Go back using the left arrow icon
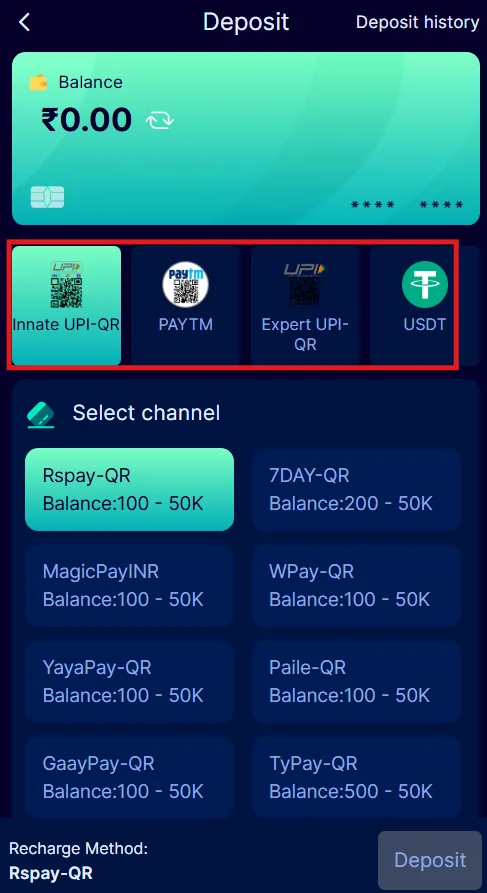Screen dimensions: 487x893 coord(24,23)
